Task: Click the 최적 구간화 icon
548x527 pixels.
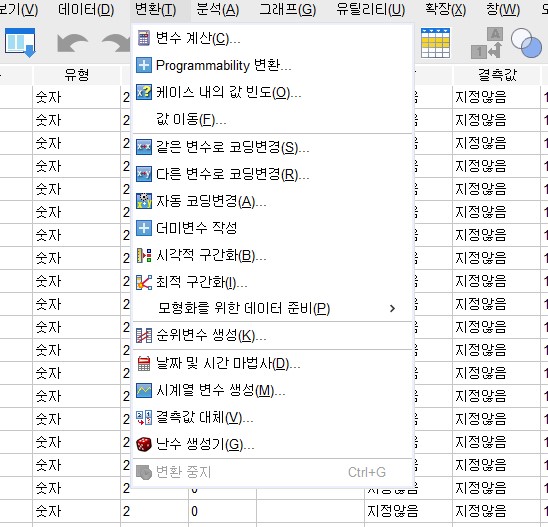Action: pyautogui.click(x=144, y=282)
